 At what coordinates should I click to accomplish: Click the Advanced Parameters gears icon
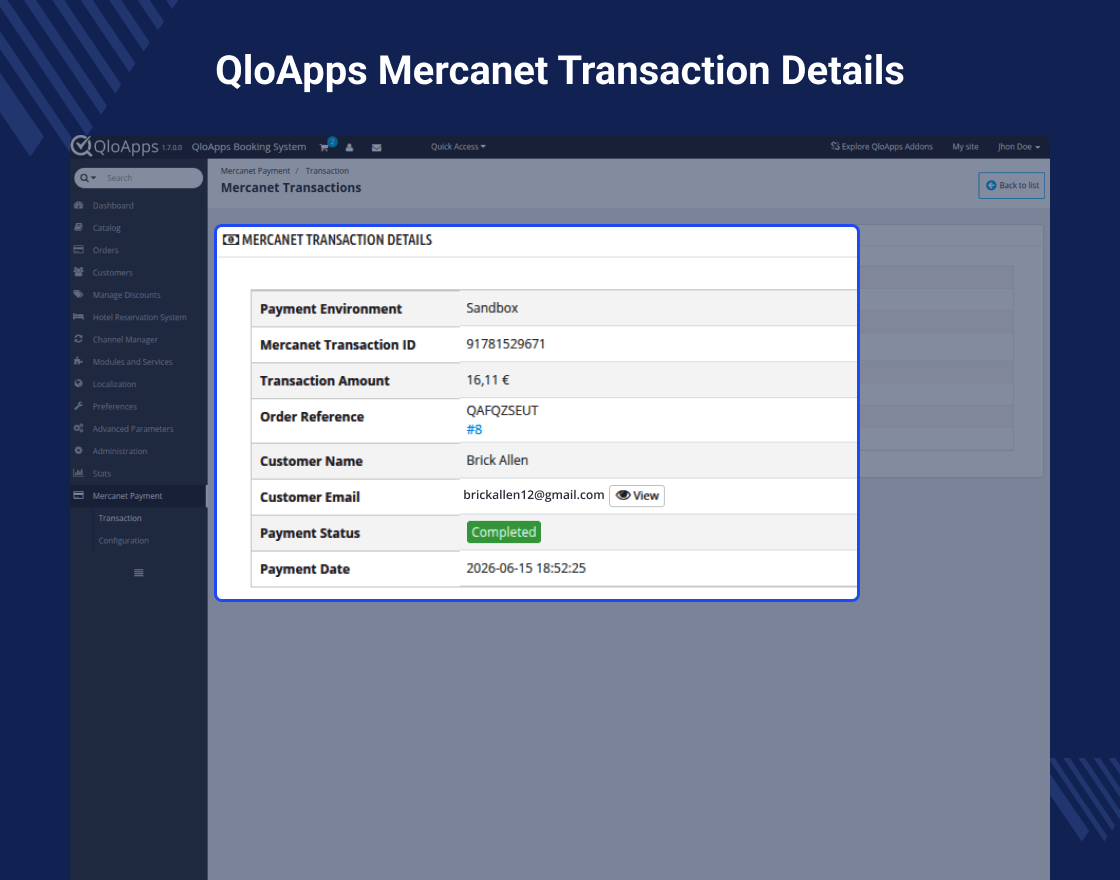click(x=79, y=428)
